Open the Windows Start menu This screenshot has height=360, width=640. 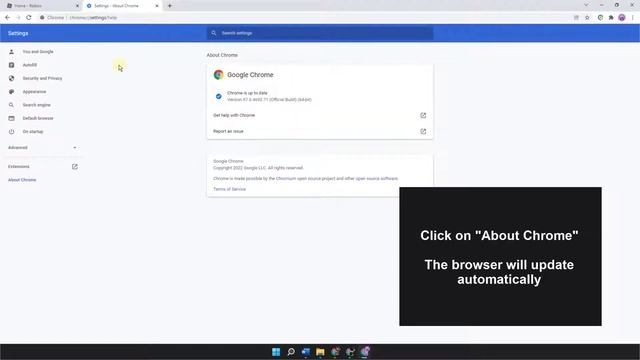pyautogui.click(x=276, y=352)
